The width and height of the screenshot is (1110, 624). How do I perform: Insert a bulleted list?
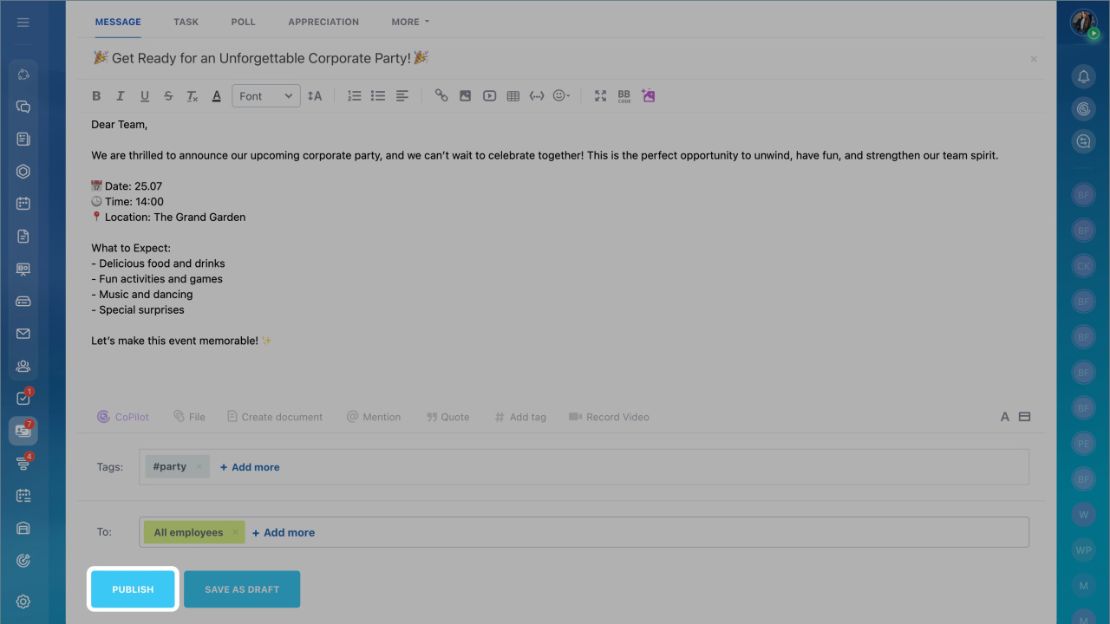pyautogui.click(x=378, y=96)
